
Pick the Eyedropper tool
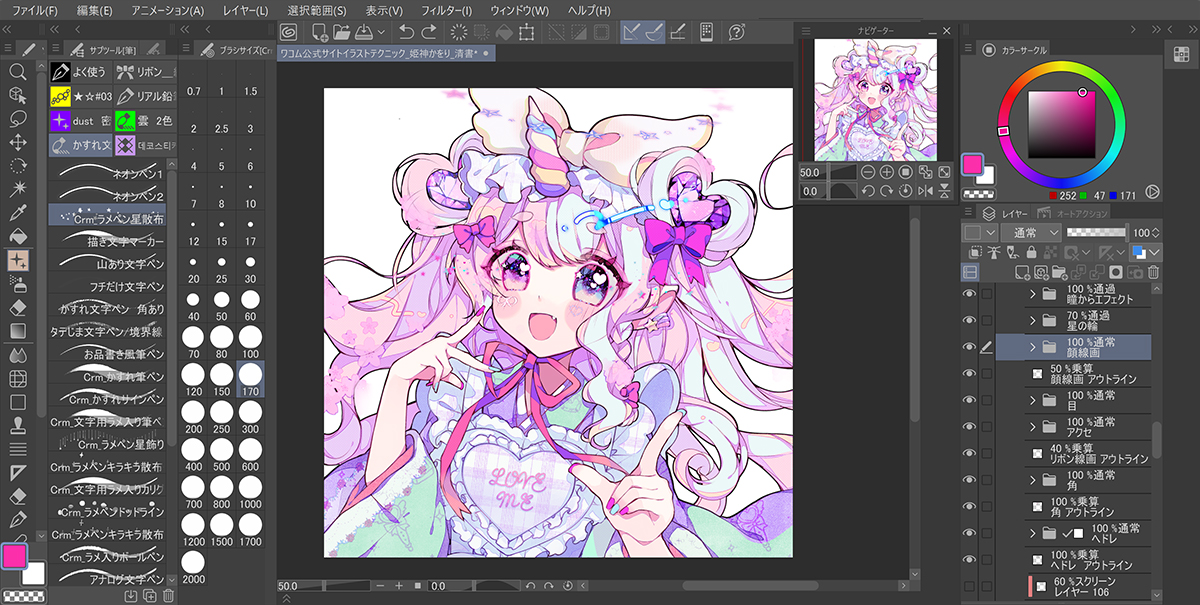[x=17, y=213]
